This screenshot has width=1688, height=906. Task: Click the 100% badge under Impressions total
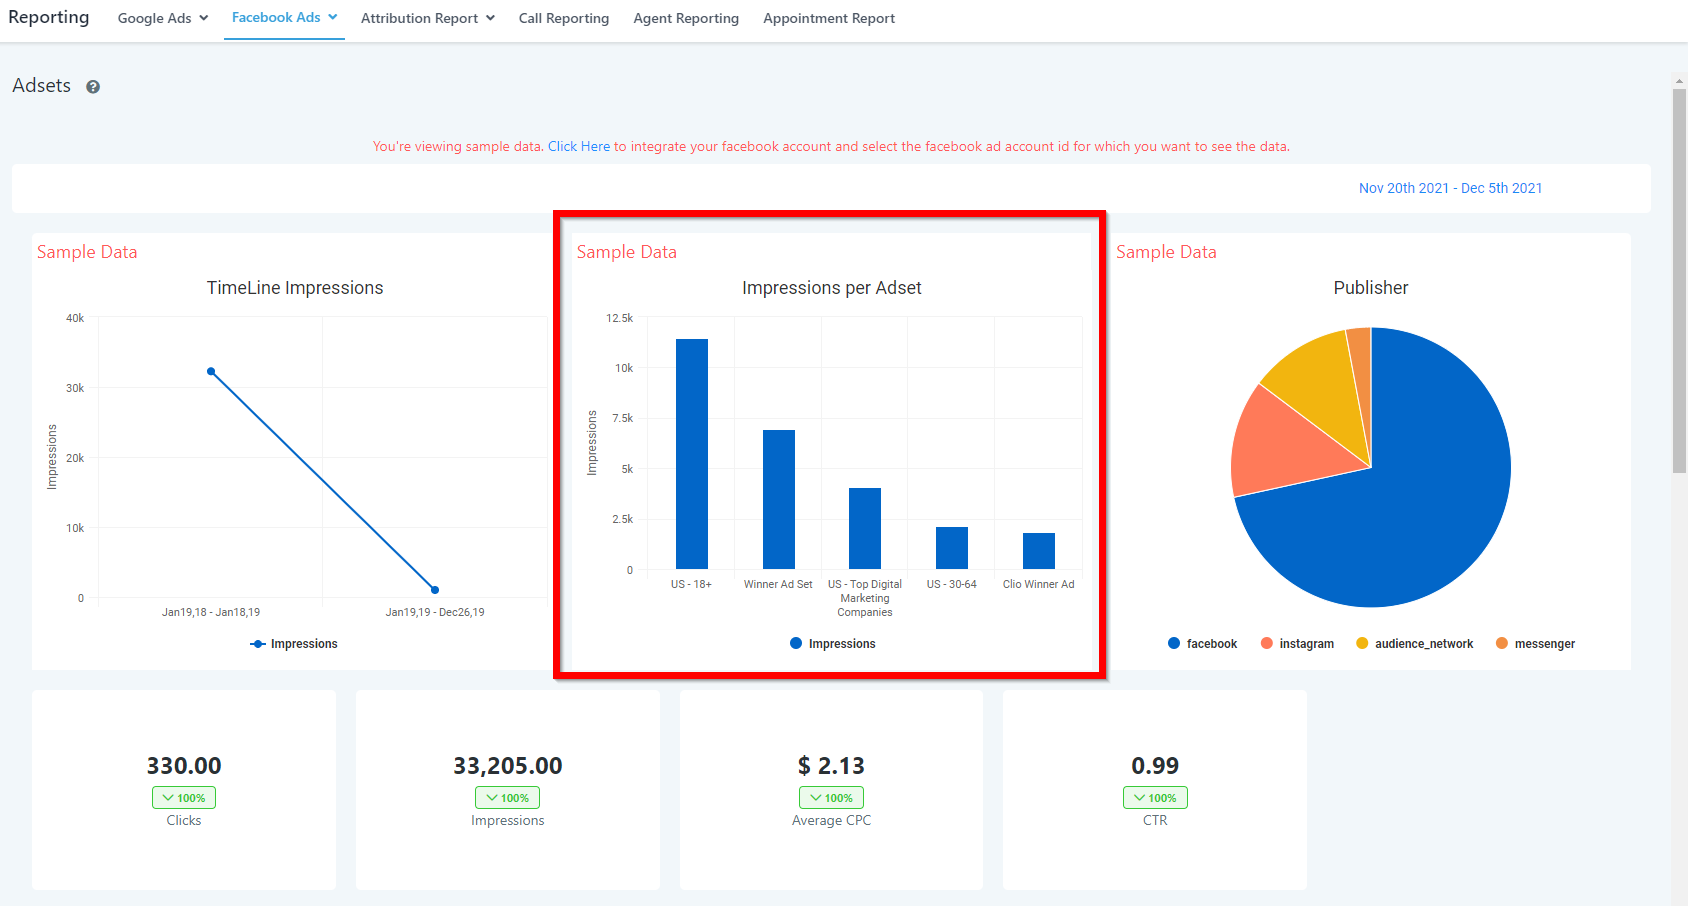[507, 798]
